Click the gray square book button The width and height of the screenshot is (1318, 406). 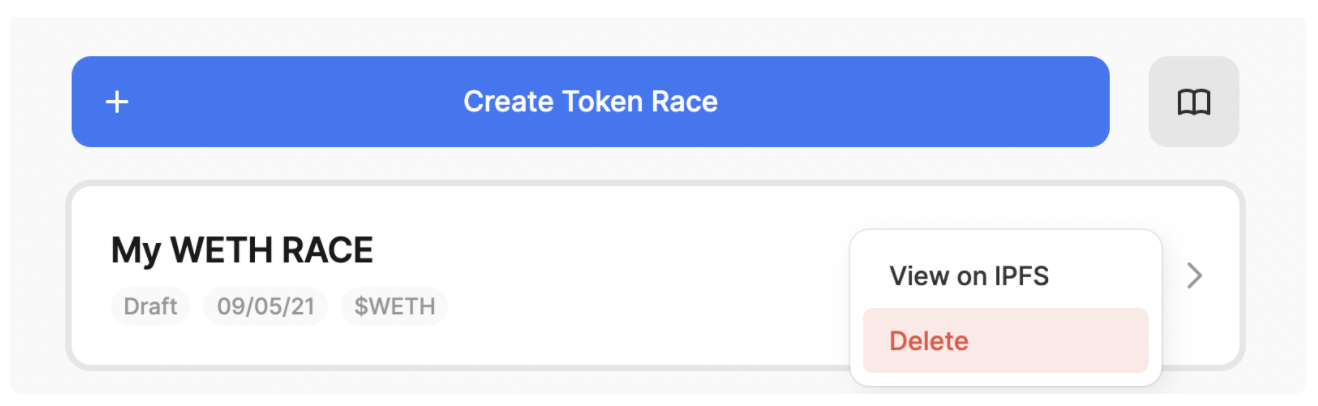point(1194,102)
